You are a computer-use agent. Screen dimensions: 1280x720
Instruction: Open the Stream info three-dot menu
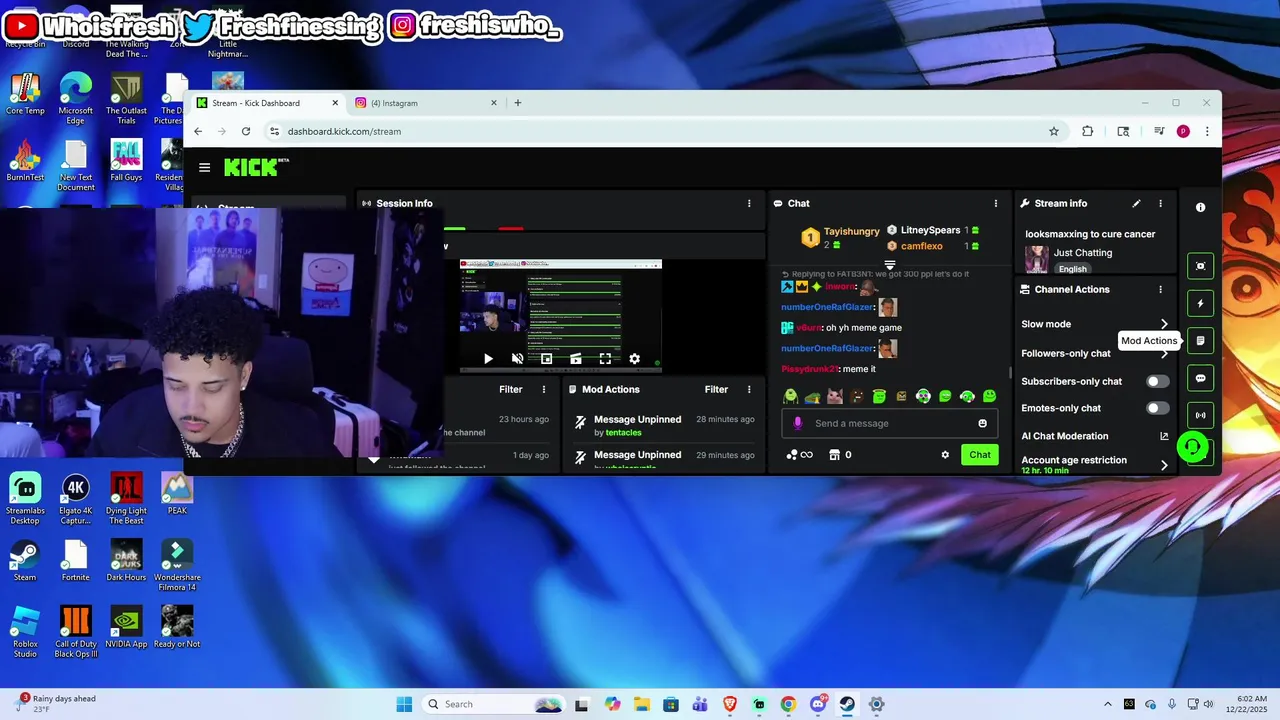pyautogui.click(x=1160, y=203)
